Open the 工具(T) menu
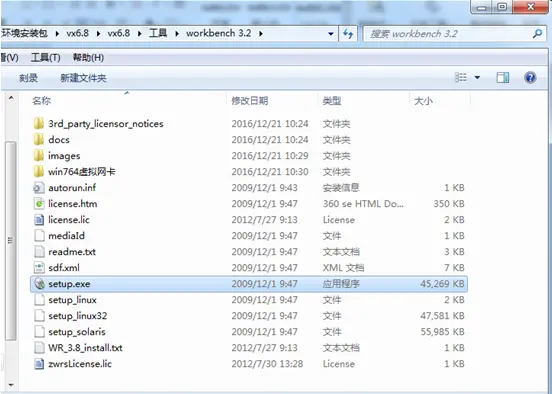This screenshot has width=552, height=394. coord(45,57)
